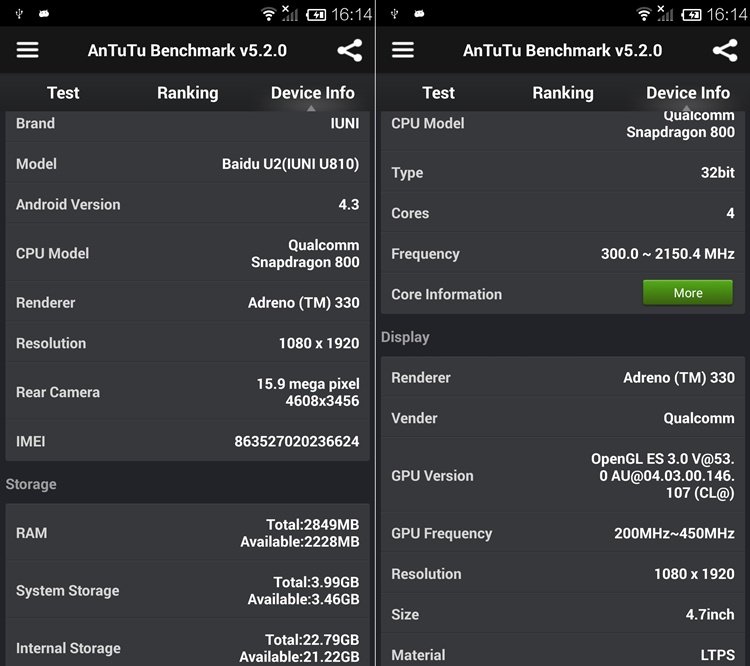
Task: Select the System Storage Total:3.99GB row
Action: pyautogui.click(x=188, y=590)
